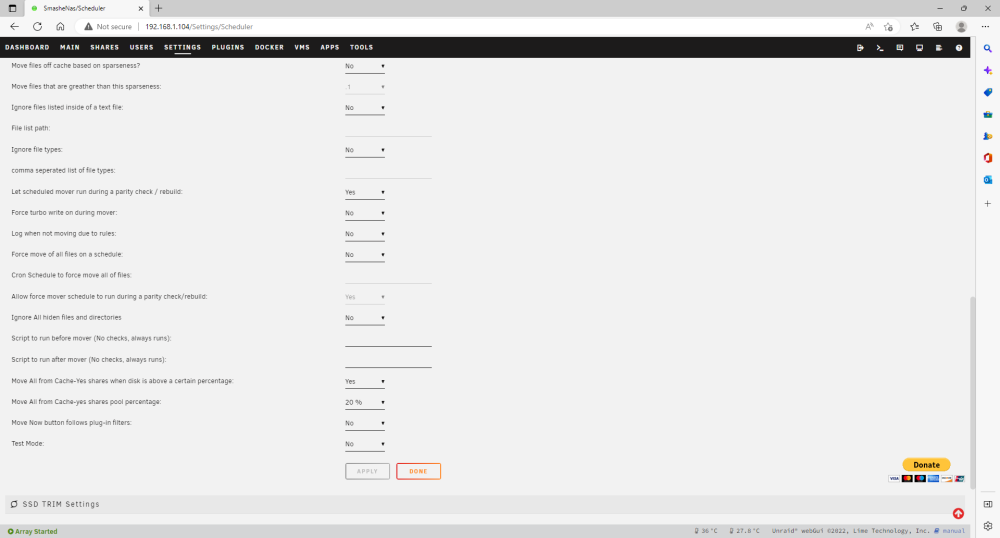Open the system log icon

coord(939,48)
